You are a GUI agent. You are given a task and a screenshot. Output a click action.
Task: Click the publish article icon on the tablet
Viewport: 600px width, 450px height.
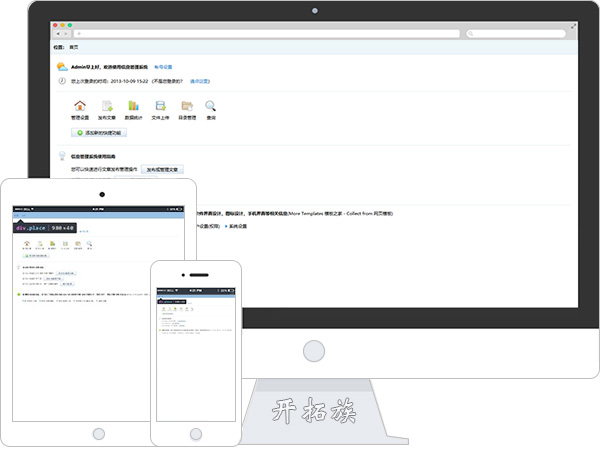(x=40, y=243)
